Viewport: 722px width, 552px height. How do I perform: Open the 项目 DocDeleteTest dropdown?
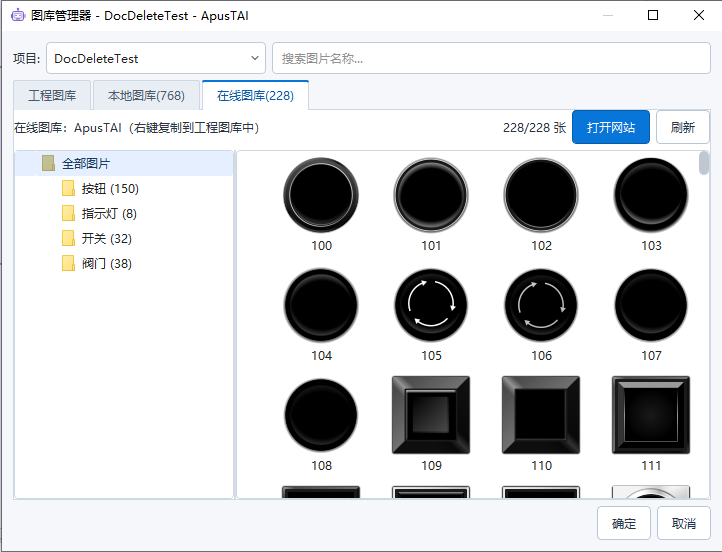(156, 58)
